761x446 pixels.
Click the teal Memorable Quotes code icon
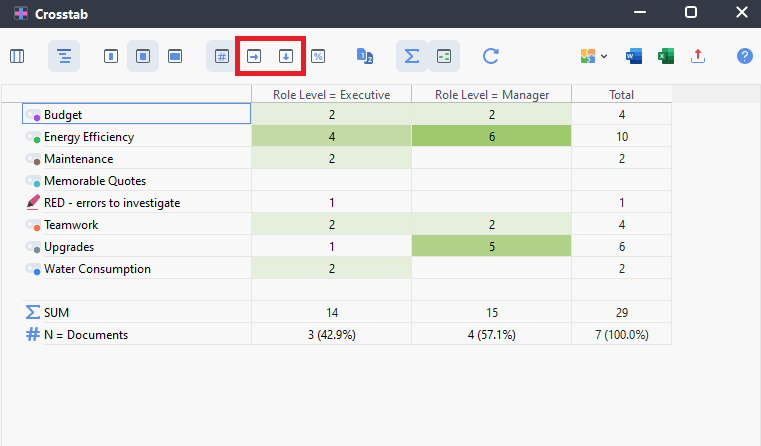(x=33, y=182)
